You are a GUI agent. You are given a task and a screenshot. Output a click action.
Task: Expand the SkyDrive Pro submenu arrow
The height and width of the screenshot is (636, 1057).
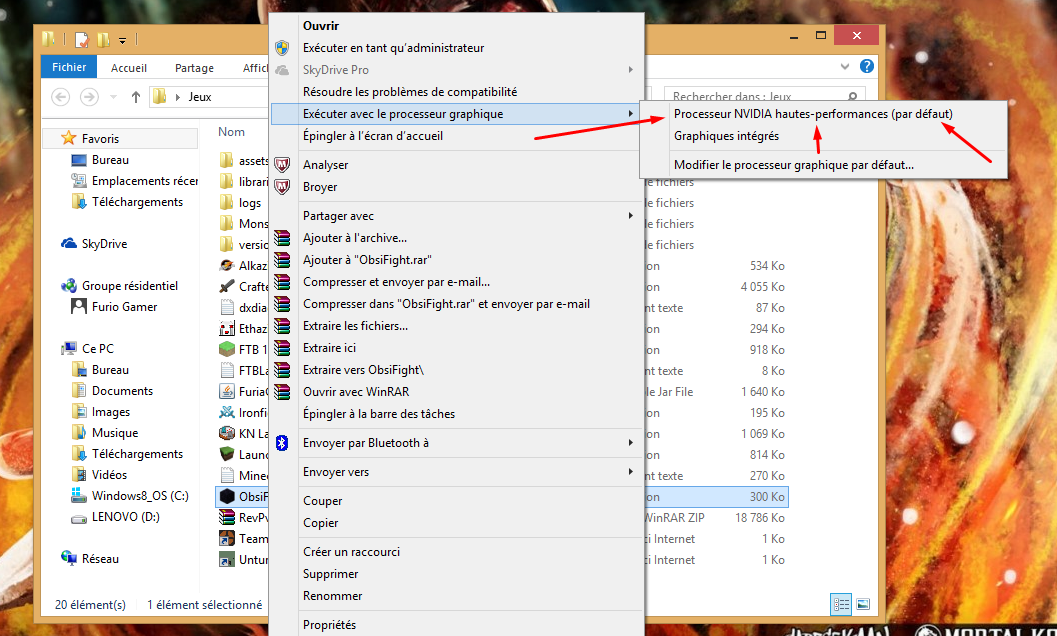pyautogui.click(x=631, y=69)
